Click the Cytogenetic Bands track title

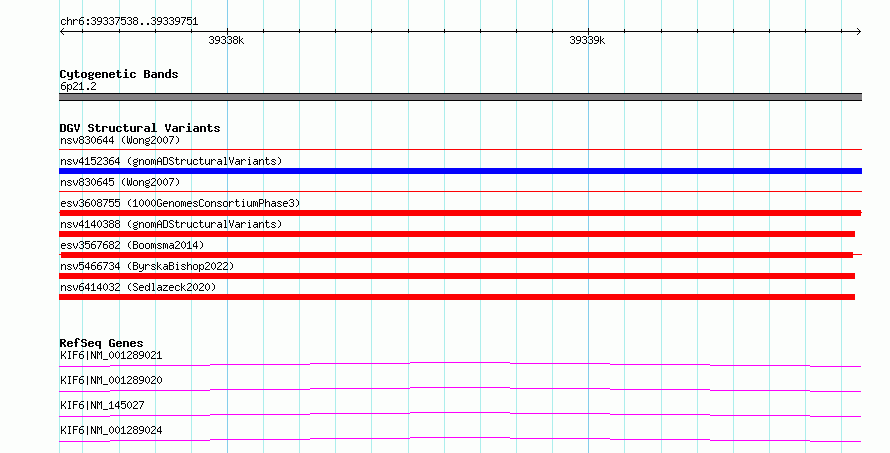(119, 74)
